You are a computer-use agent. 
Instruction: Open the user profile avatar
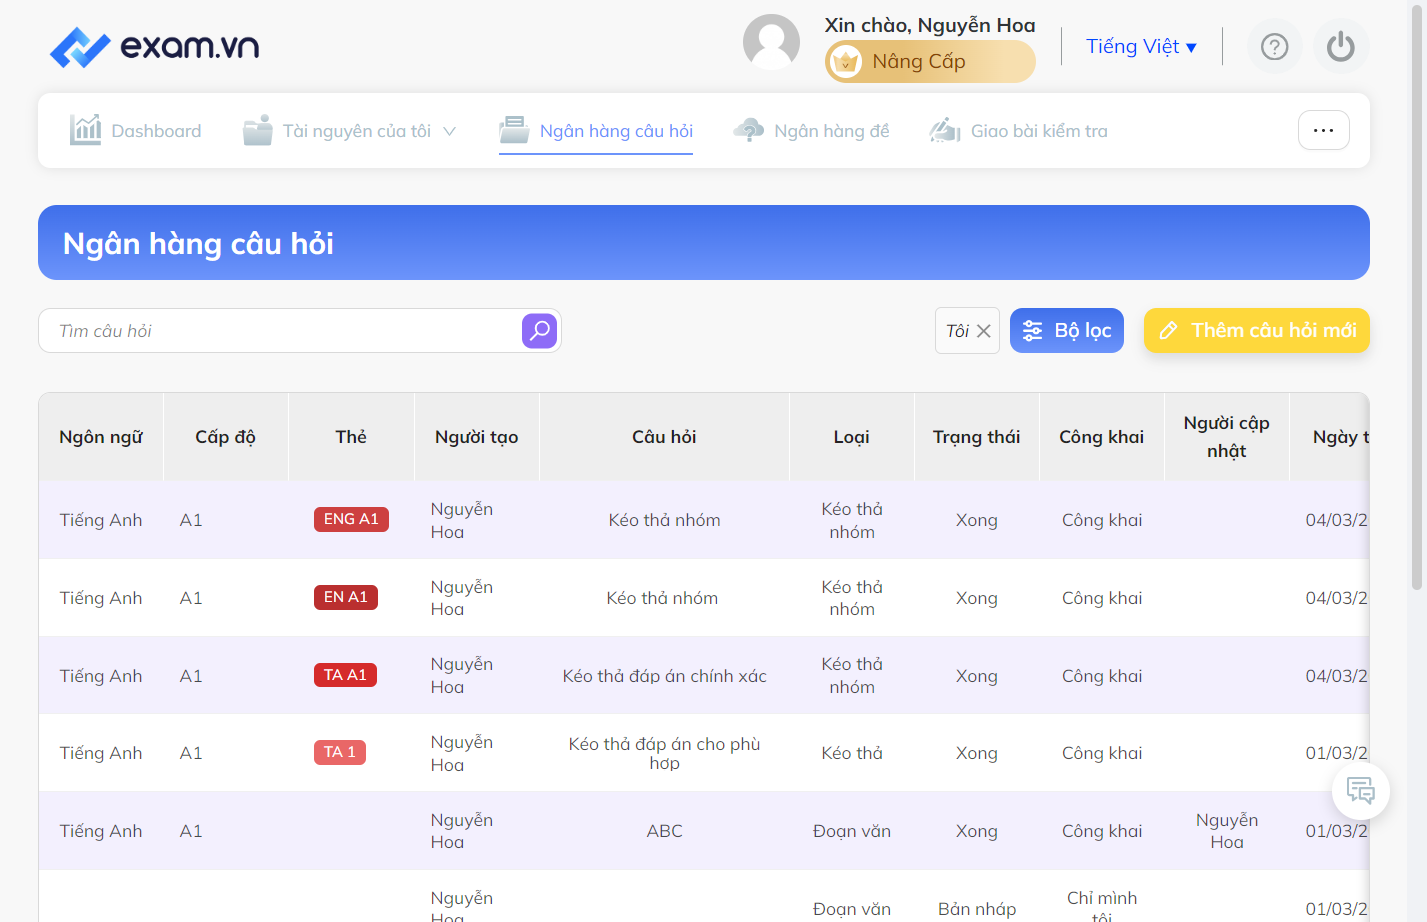(771, 42)
